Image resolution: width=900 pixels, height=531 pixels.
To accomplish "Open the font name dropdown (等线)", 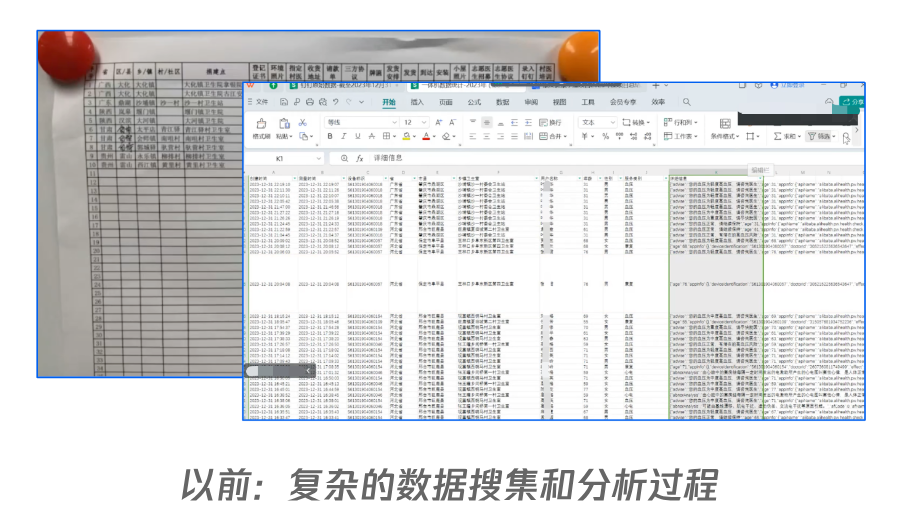I will tap(362, 122).
